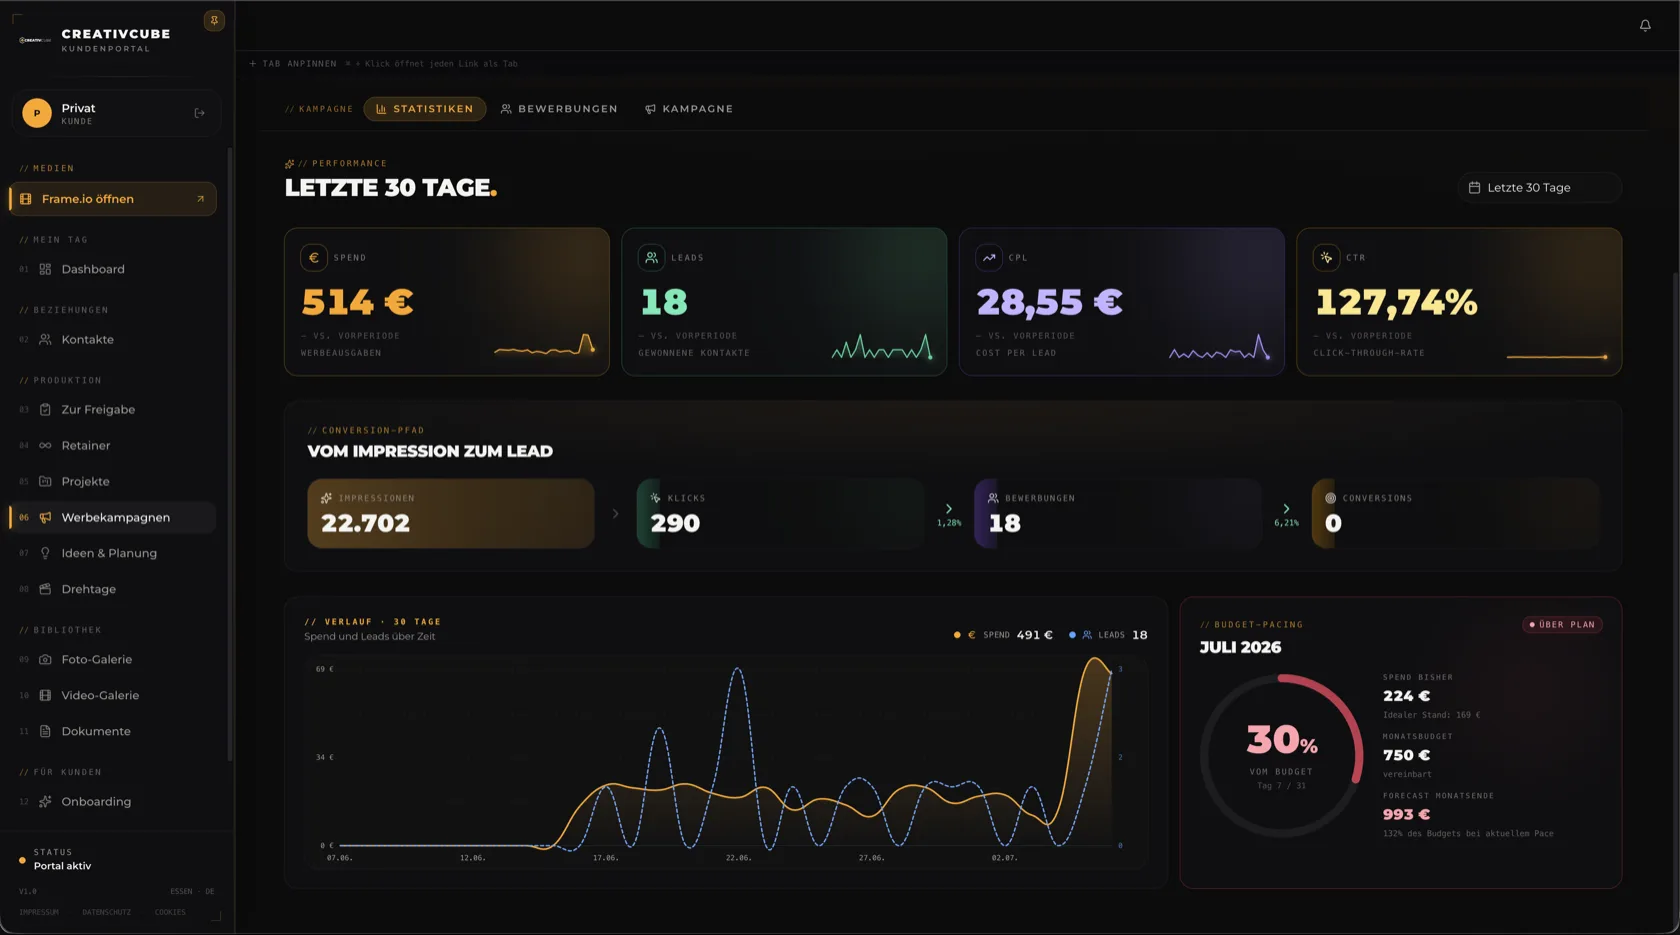Open Ideen & Planung
1680x935 pixels.
113,553
